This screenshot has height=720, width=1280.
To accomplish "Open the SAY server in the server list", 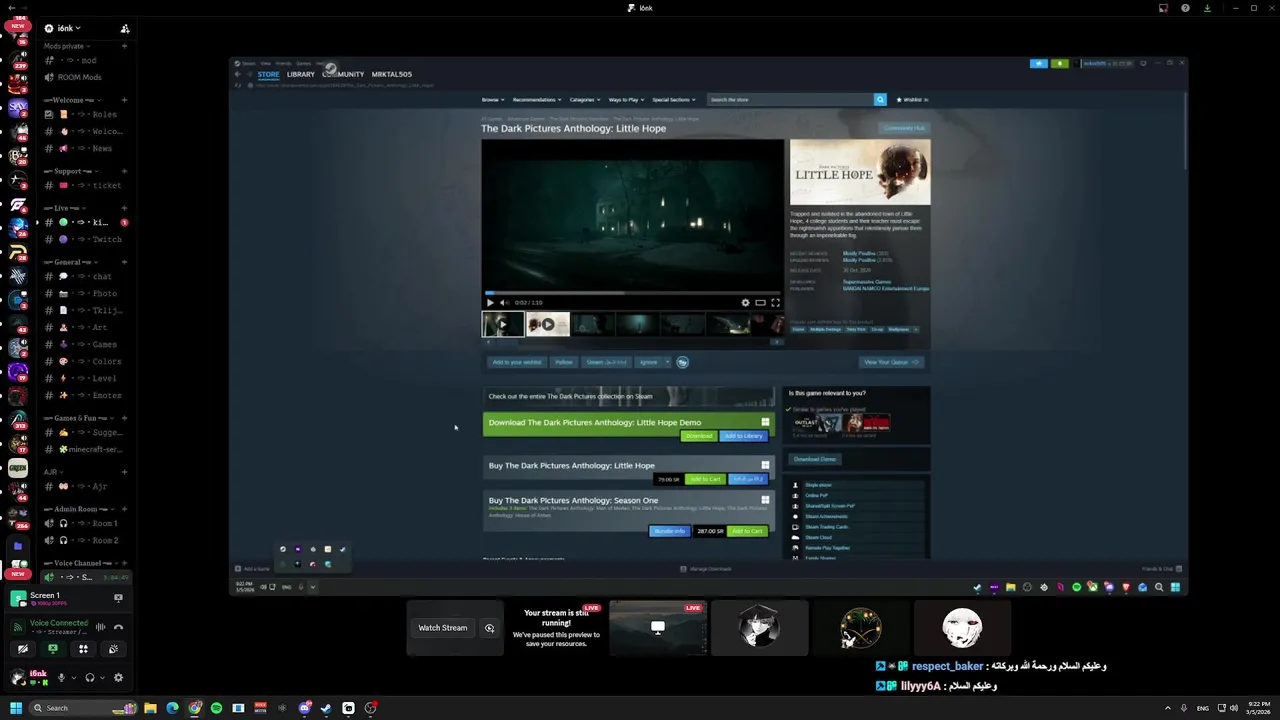I will pos(18,107).
